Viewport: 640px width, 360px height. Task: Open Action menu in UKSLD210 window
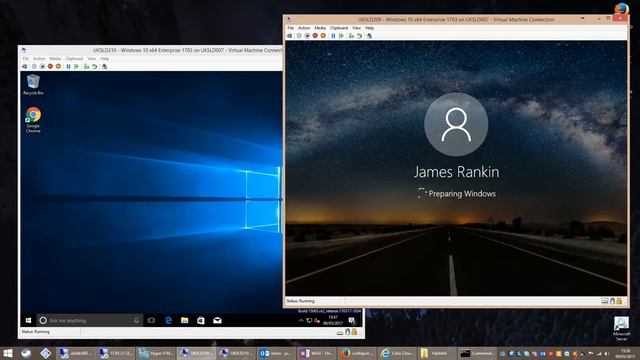coord(39,59)
